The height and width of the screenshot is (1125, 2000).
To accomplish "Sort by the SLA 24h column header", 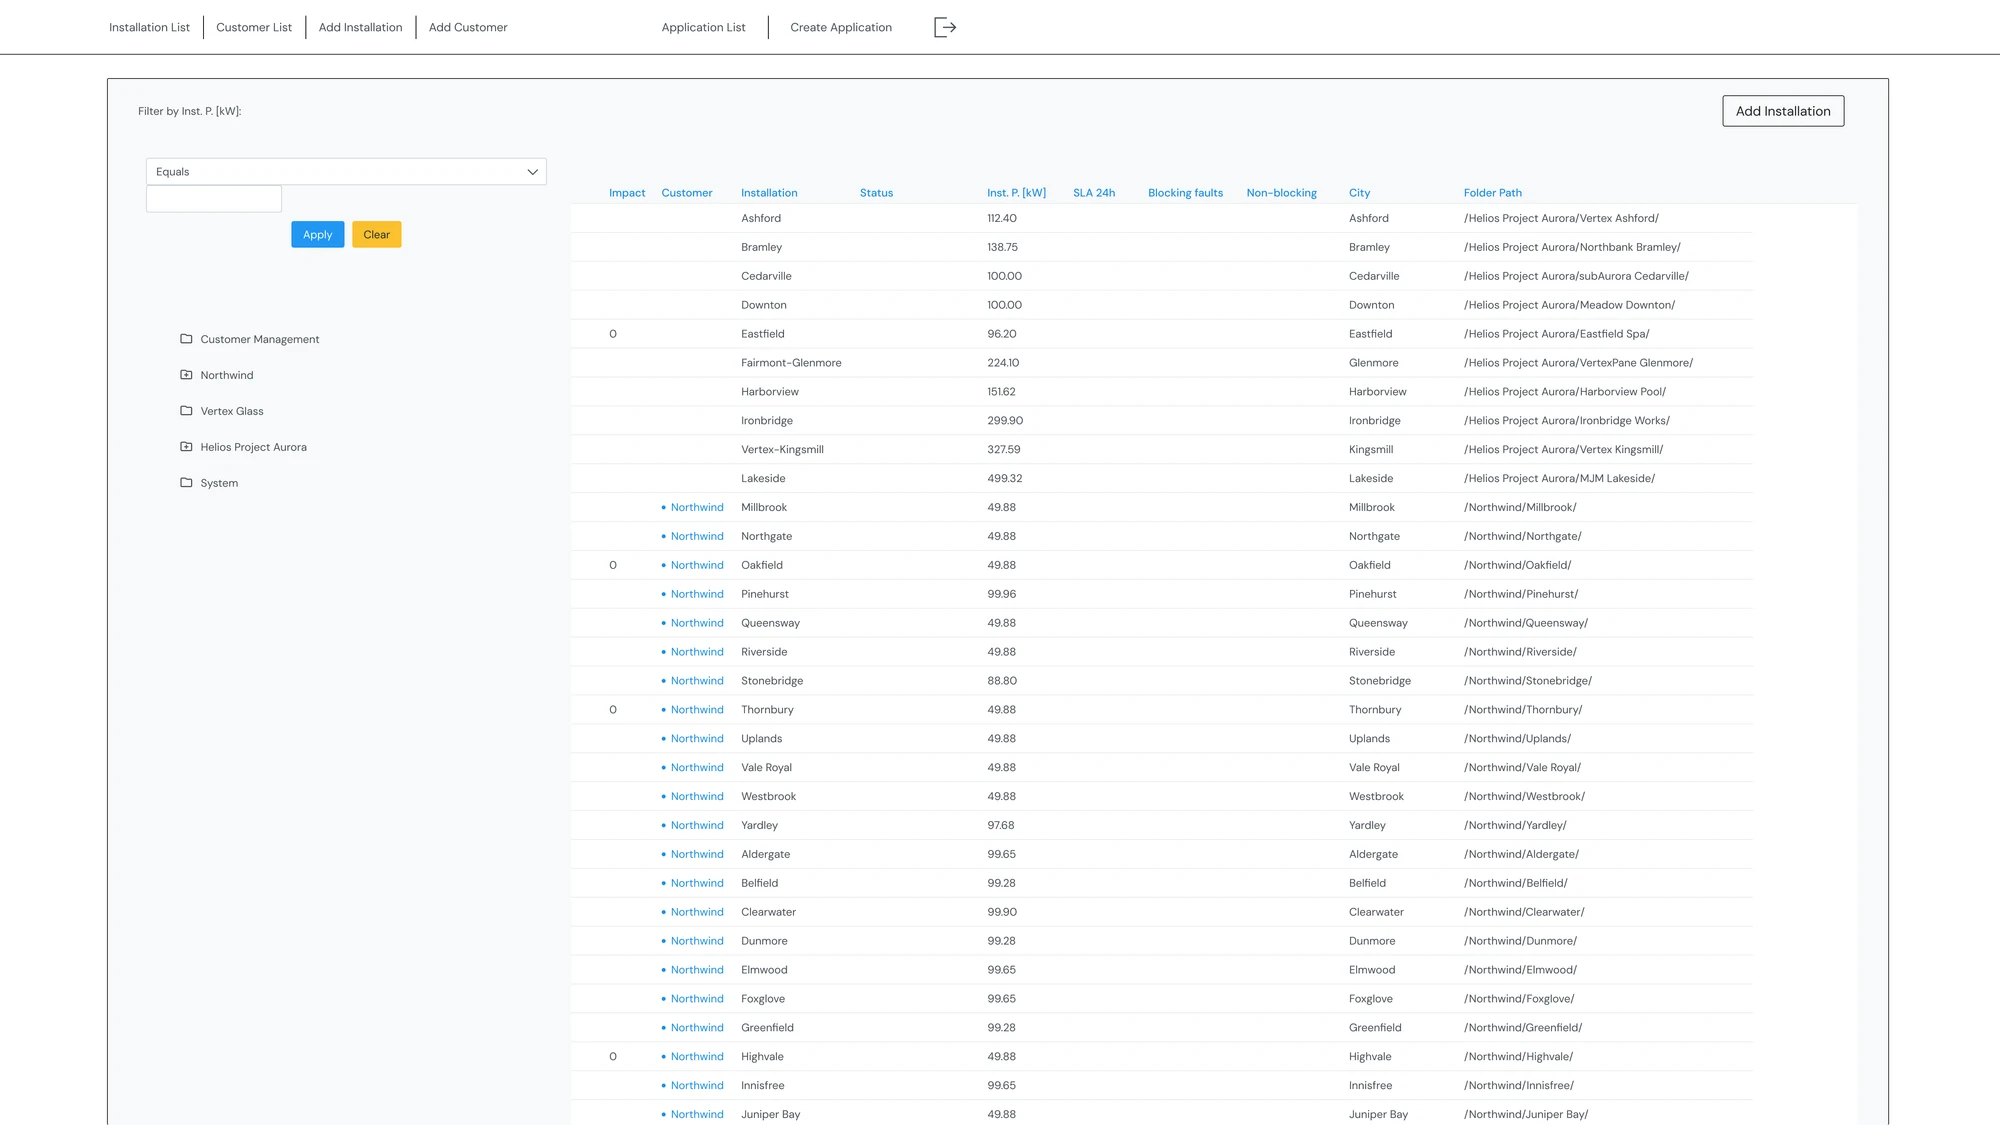I will click(x=1094, y=193).
